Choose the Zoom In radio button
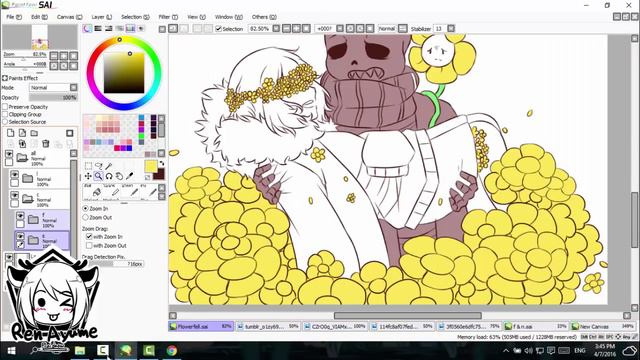Viewport: 640px width, 360px height. (x=86, y=209)
